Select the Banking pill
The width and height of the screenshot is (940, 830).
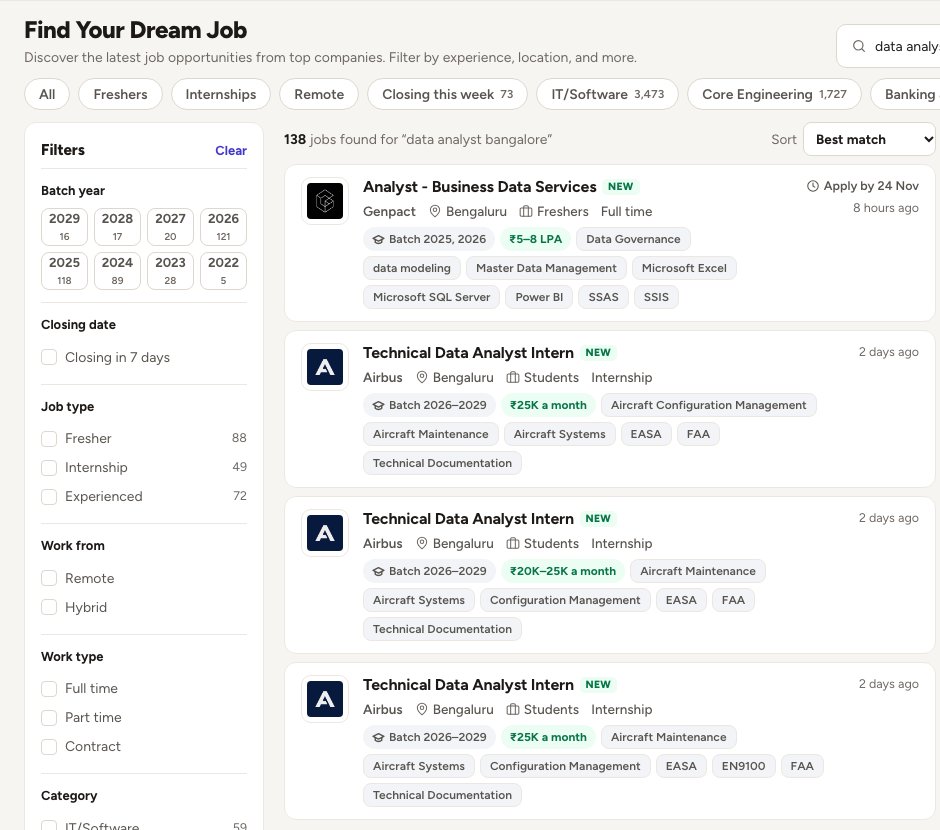[x=905, y=94]
